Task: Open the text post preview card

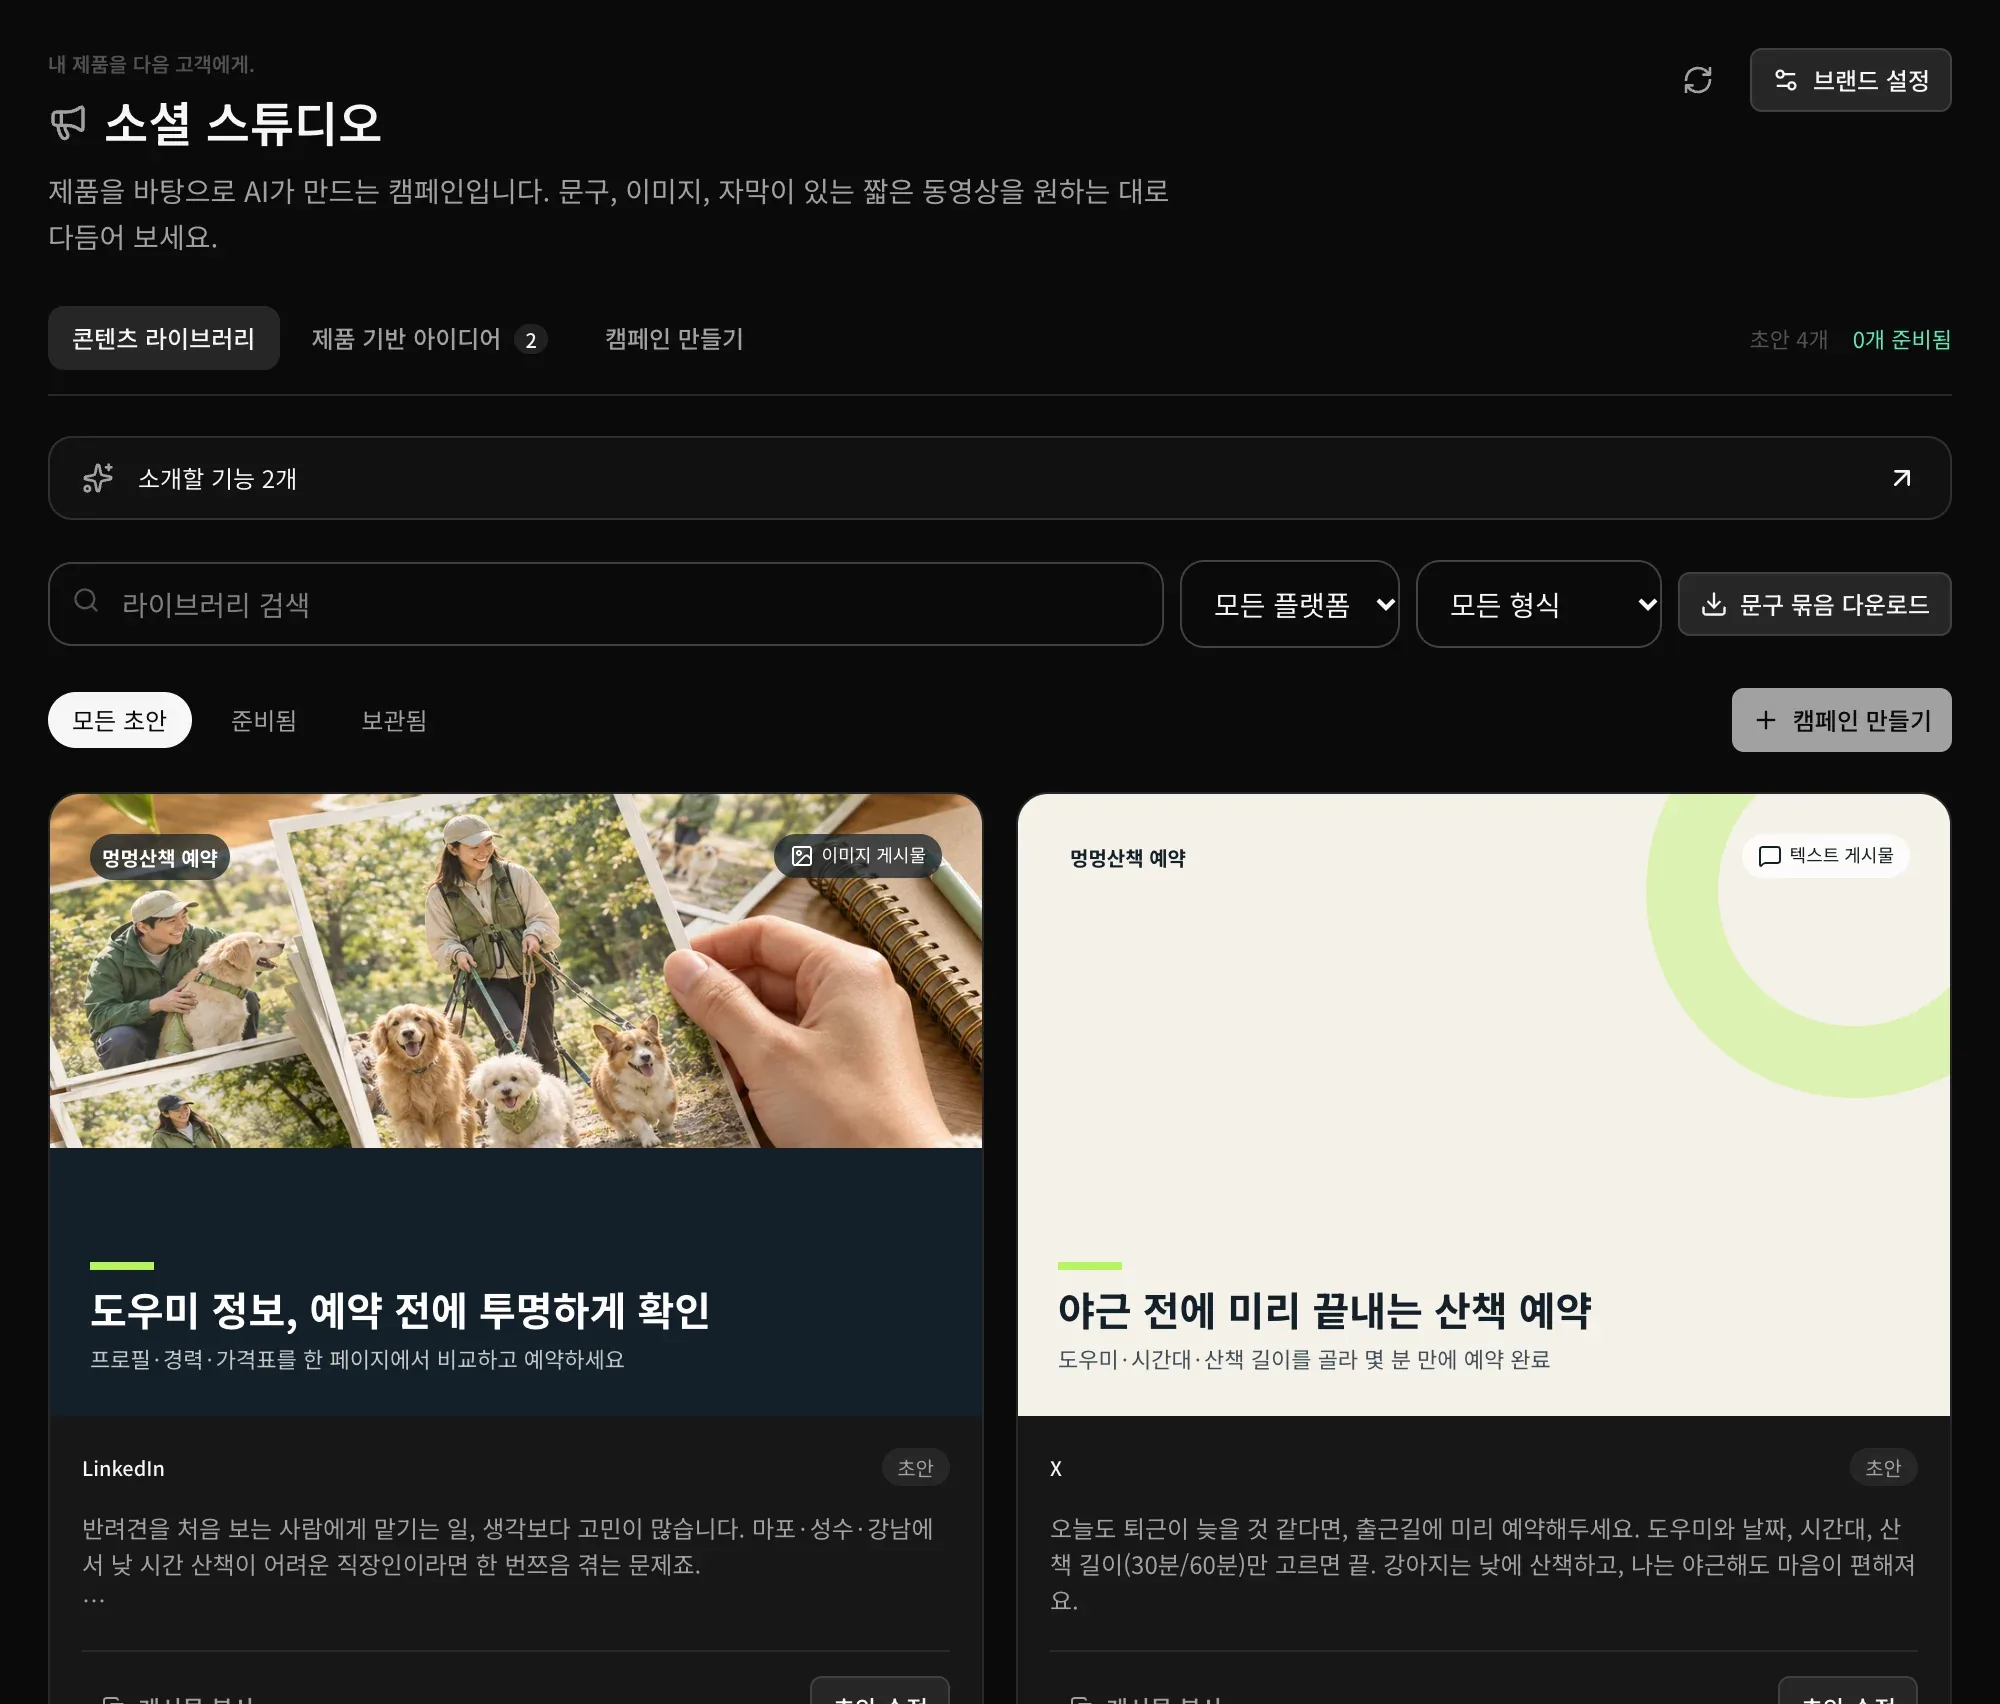Action: (x=1484, y=1104)
